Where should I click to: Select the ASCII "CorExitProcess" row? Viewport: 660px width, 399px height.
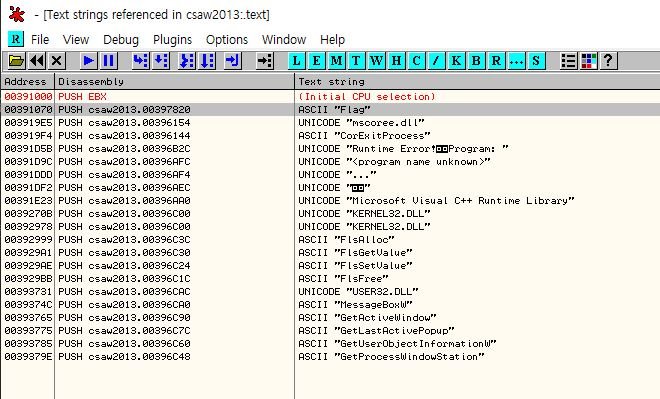(330, 136)
